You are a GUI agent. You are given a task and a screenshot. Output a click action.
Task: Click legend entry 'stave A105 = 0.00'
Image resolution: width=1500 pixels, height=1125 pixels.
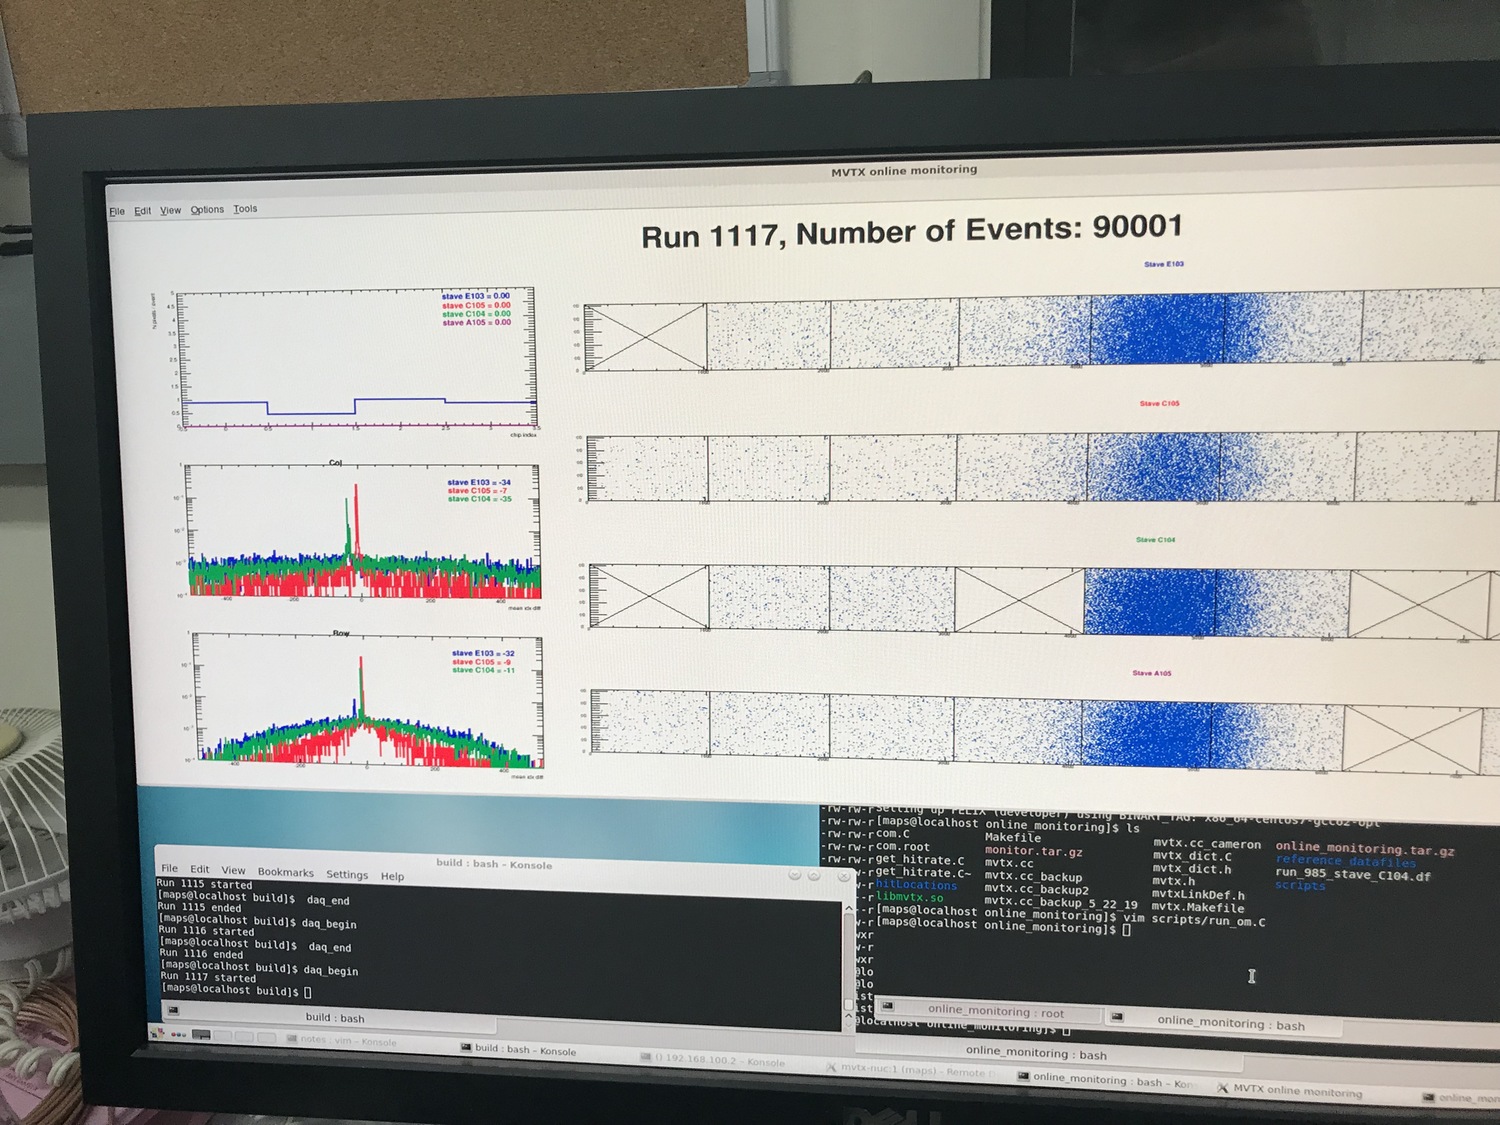tap(477, 322)
